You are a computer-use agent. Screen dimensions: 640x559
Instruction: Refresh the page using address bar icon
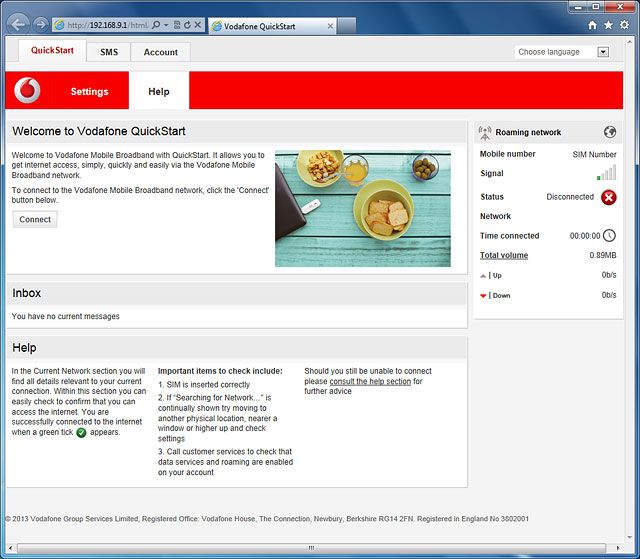[186, 24]
